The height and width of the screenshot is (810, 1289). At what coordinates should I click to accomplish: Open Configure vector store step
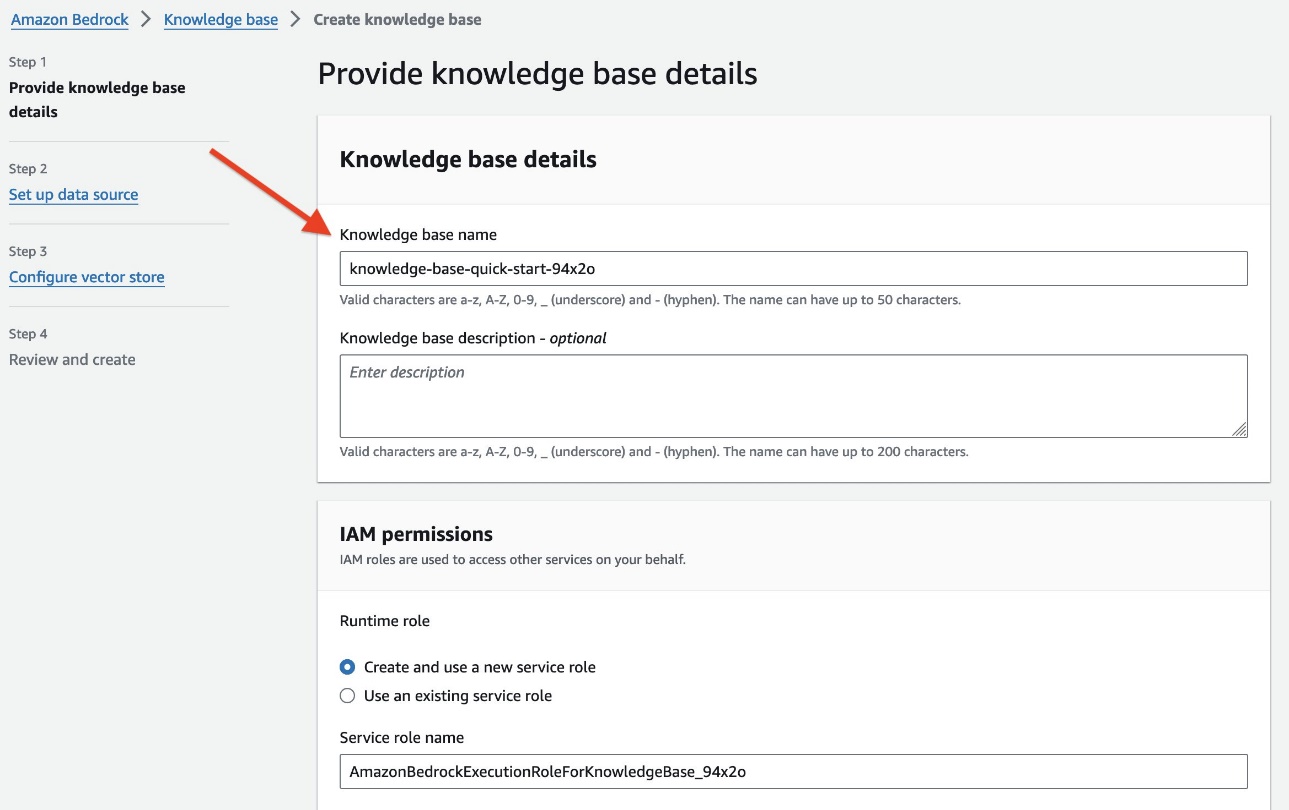pos(87,277)
